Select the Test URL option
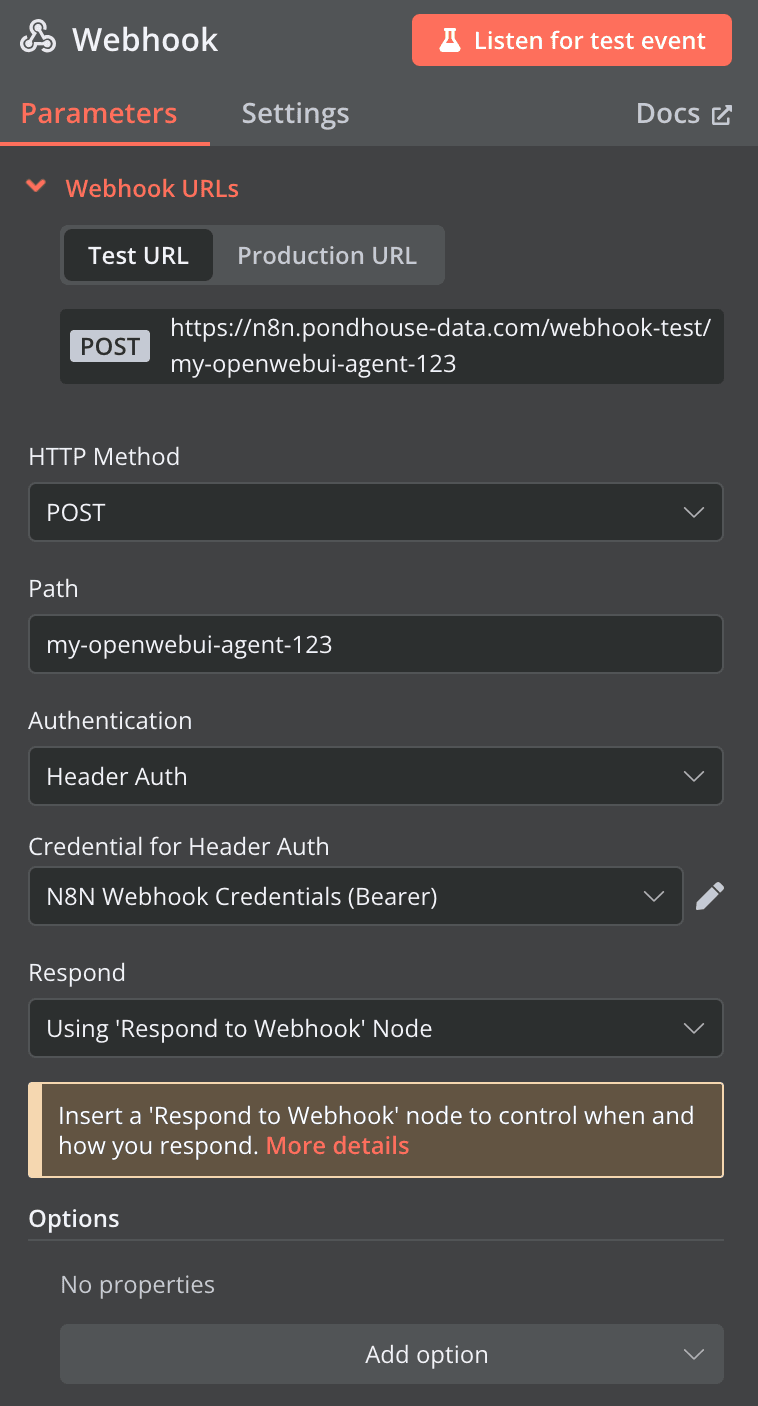This screenshot has height=1406, width=758. point(138,255)
